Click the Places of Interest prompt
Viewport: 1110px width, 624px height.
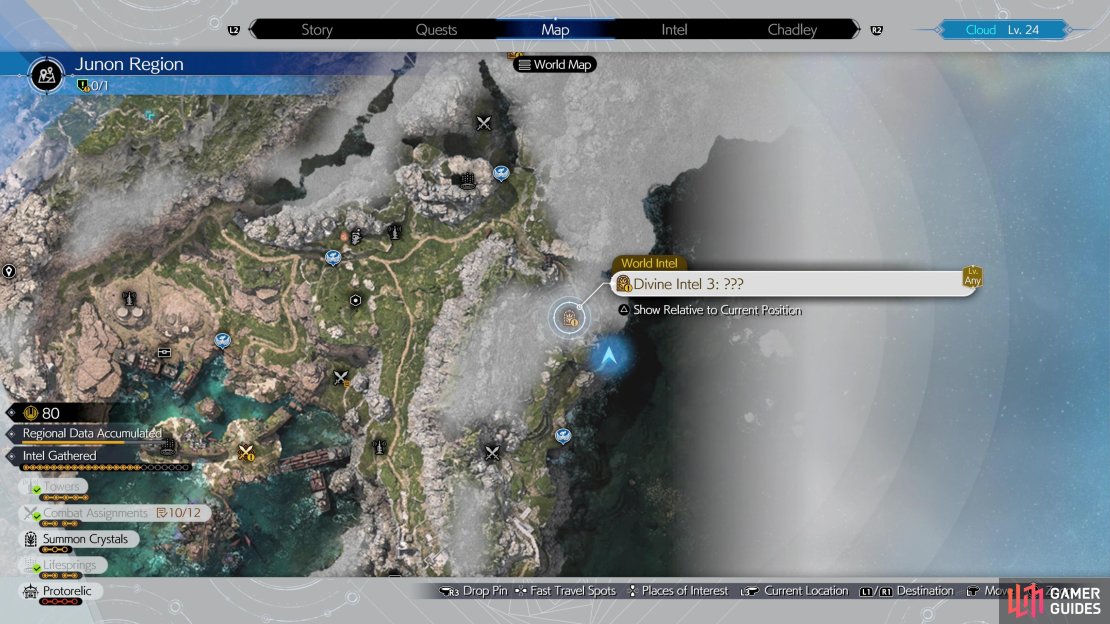678,591
